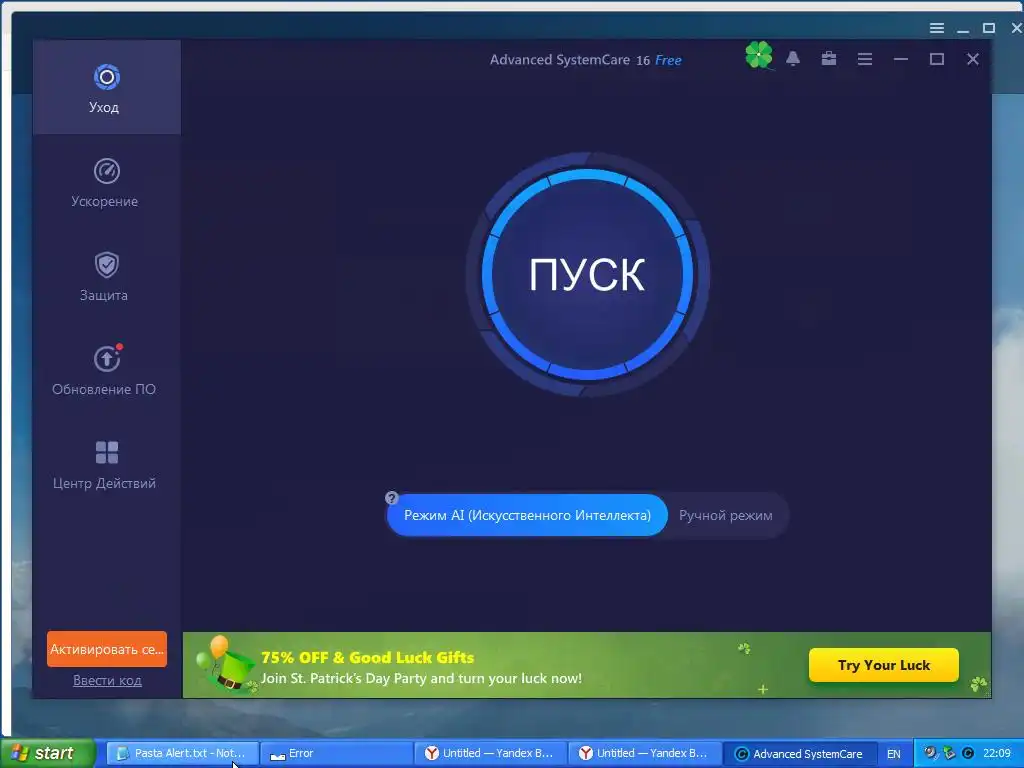Open the Ввести код link
The image size is (1024, 768).
[x=107, y=680]
